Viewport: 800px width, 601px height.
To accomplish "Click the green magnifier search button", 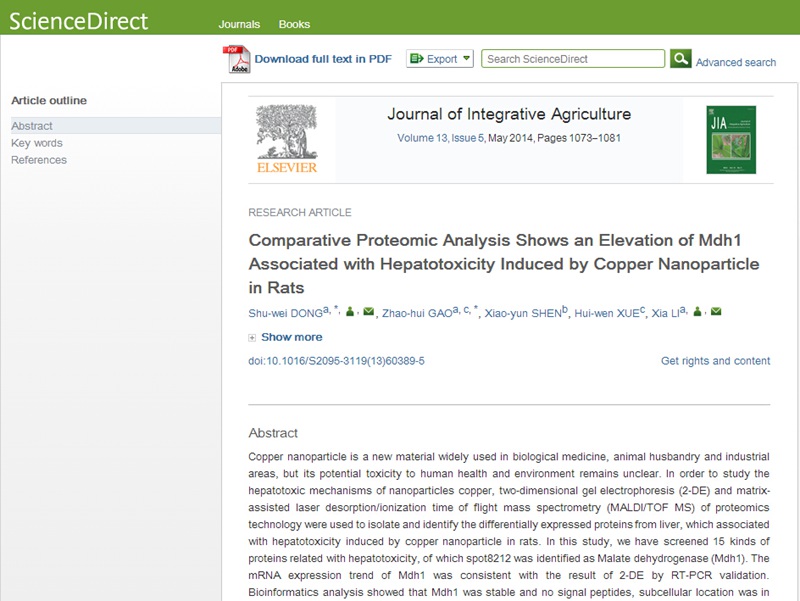I will click(x=681, y=59).
